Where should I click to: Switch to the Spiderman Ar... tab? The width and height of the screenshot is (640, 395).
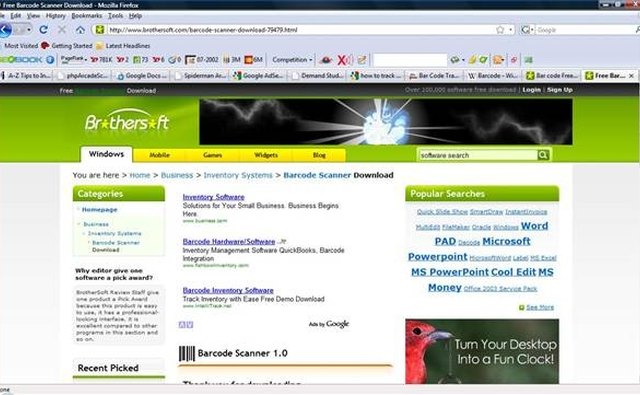pyautogui.click(x=201, y=75)
